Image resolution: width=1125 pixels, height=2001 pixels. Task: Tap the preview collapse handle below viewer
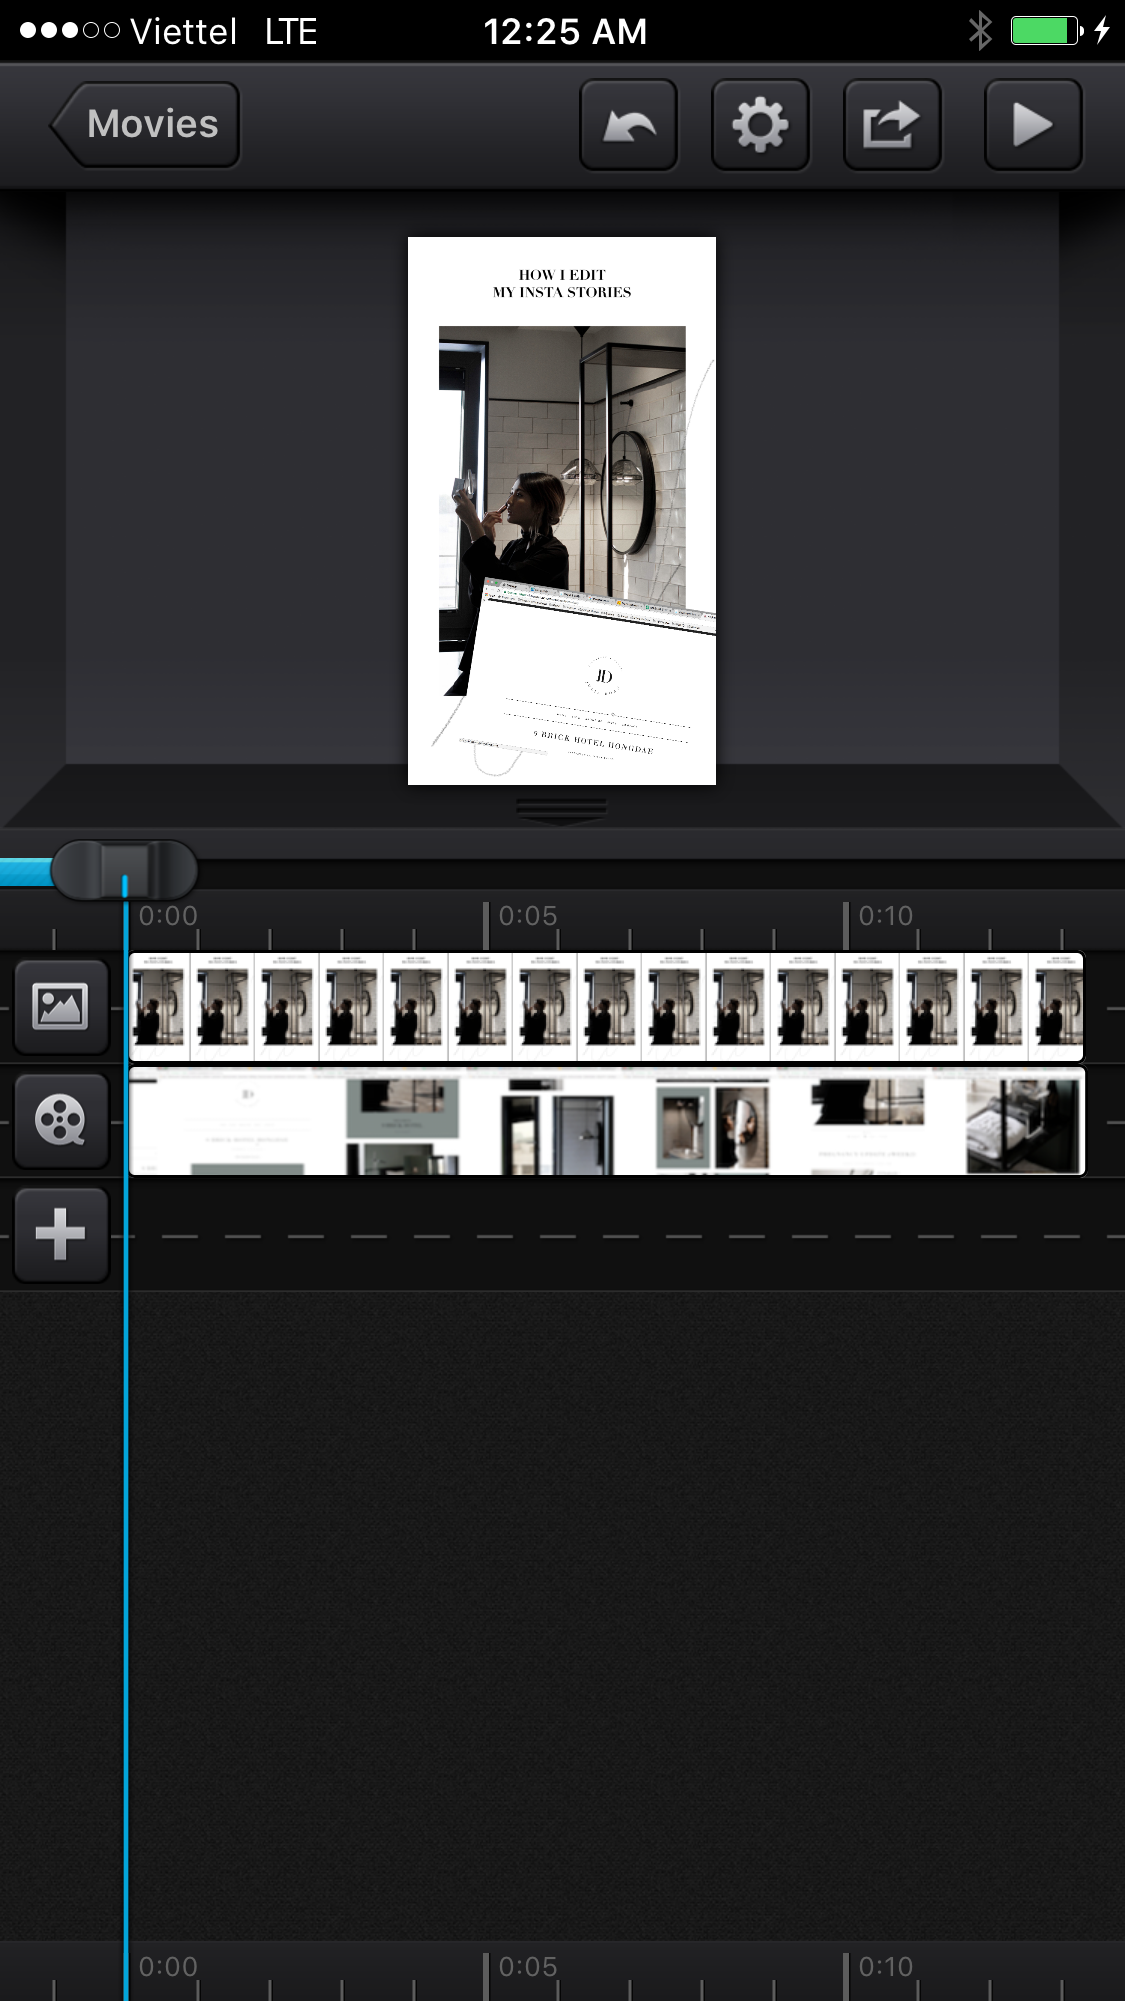tap(562, 809)
